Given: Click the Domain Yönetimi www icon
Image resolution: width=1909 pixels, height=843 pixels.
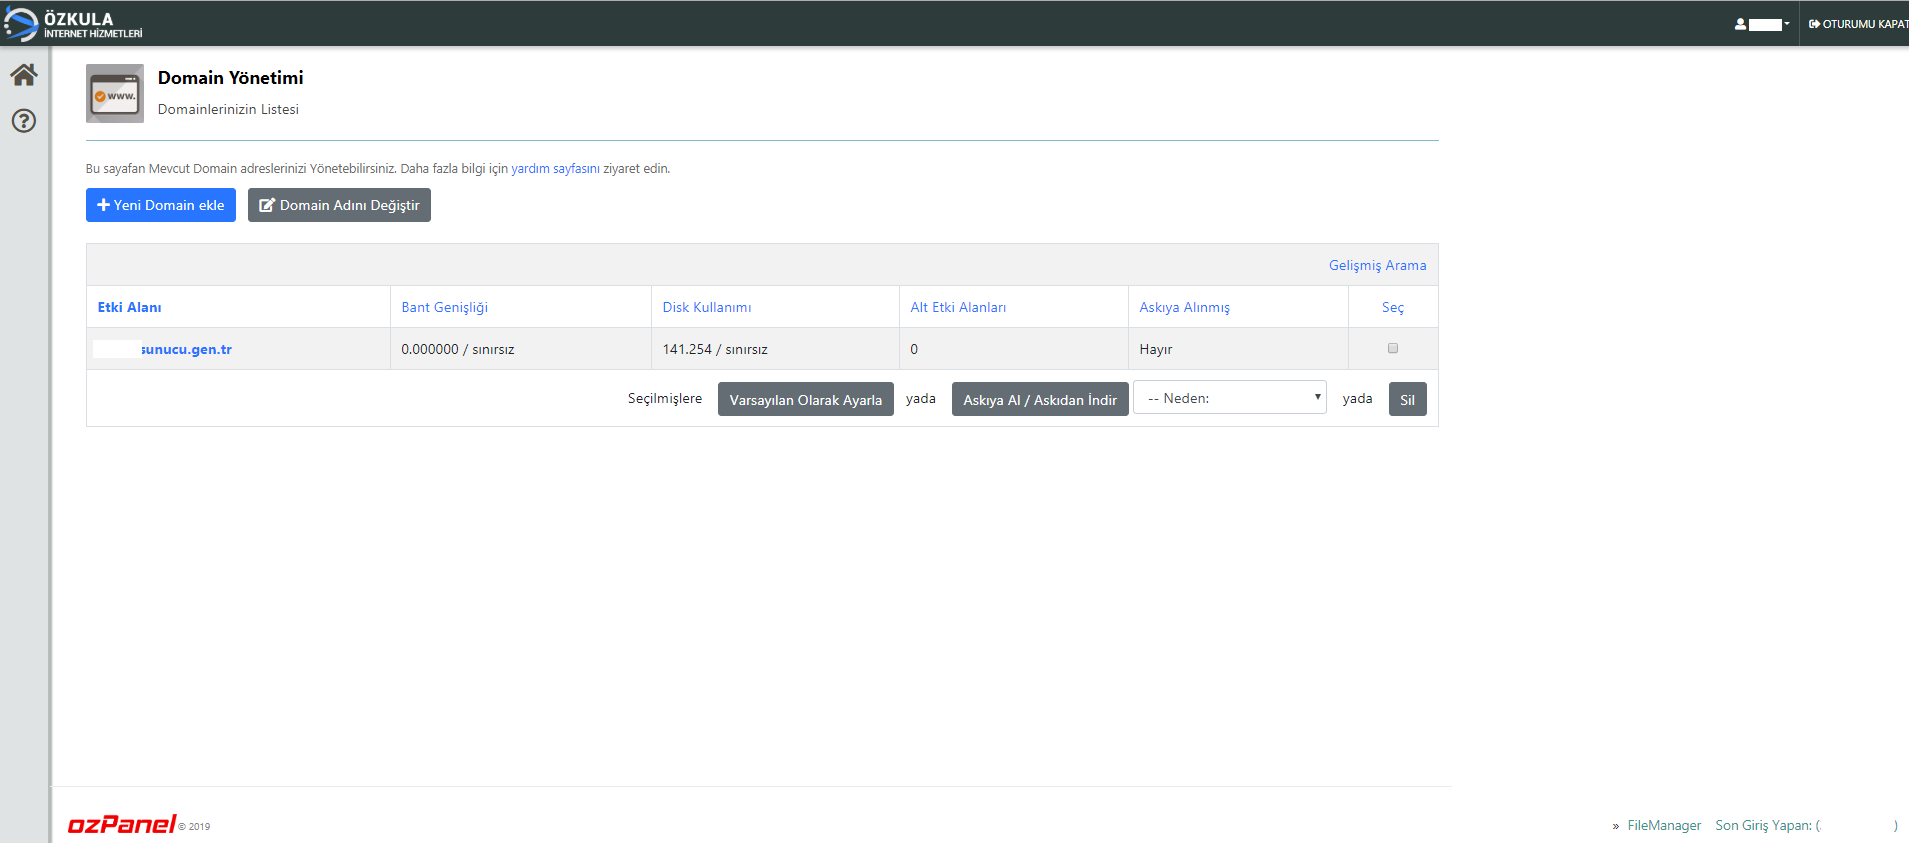Looking at the screenshot, I should (x=115, y=94).
